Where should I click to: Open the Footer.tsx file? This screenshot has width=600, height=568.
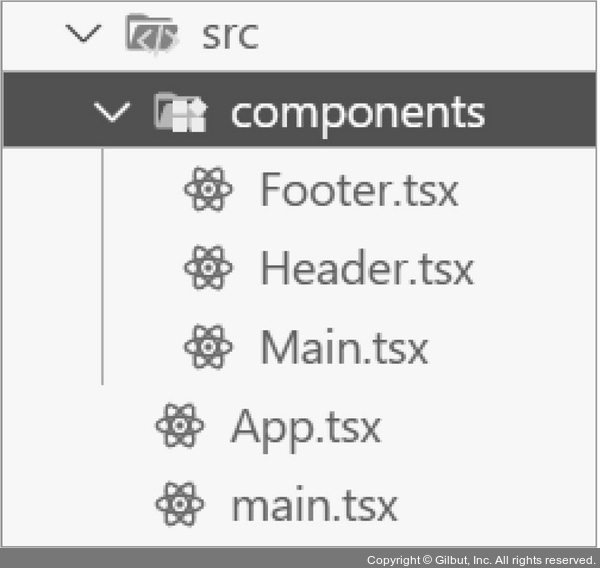[359, 190]
